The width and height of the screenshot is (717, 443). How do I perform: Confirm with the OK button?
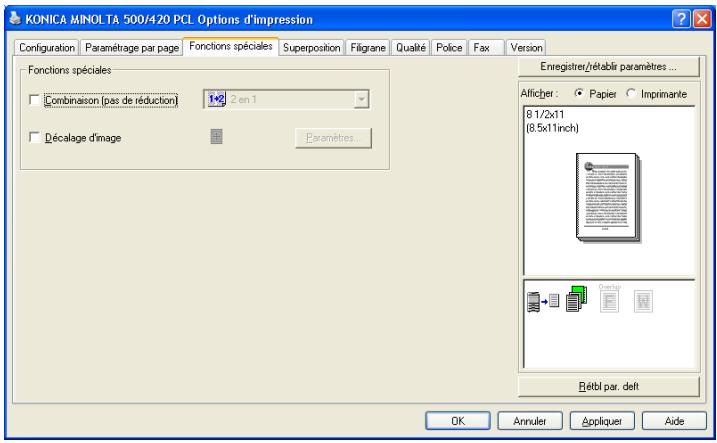coord(458,421)
